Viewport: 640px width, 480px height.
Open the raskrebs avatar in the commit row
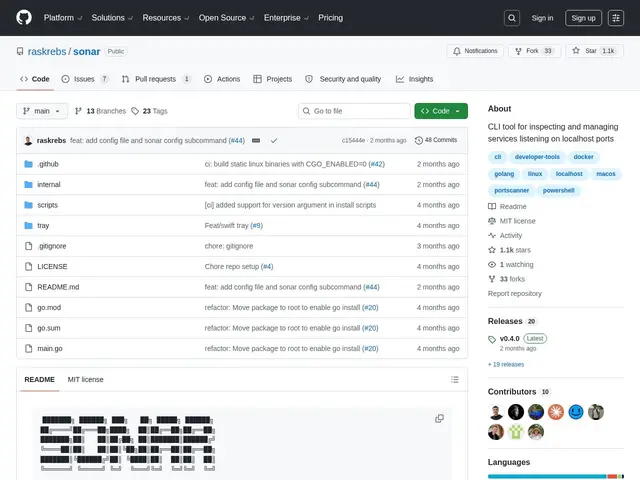28,140
